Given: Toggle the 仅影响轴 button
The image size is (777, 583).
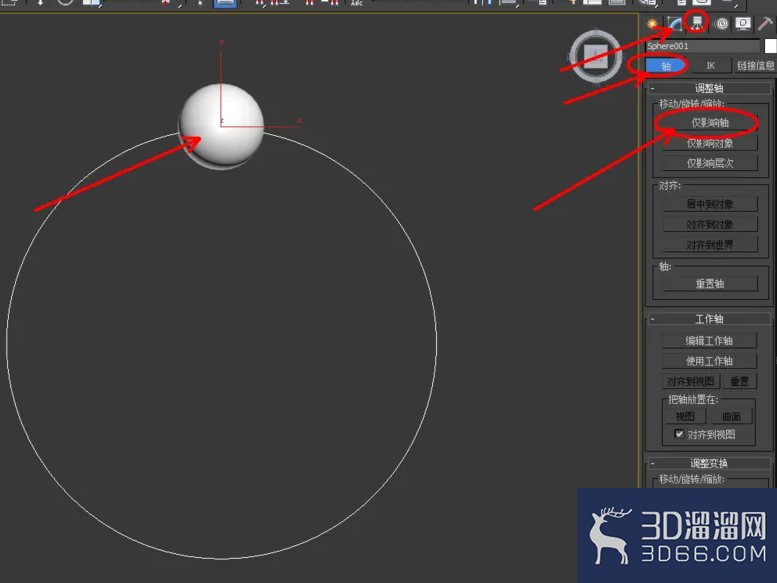Looking at the screenshot, I should coord(710,122).
